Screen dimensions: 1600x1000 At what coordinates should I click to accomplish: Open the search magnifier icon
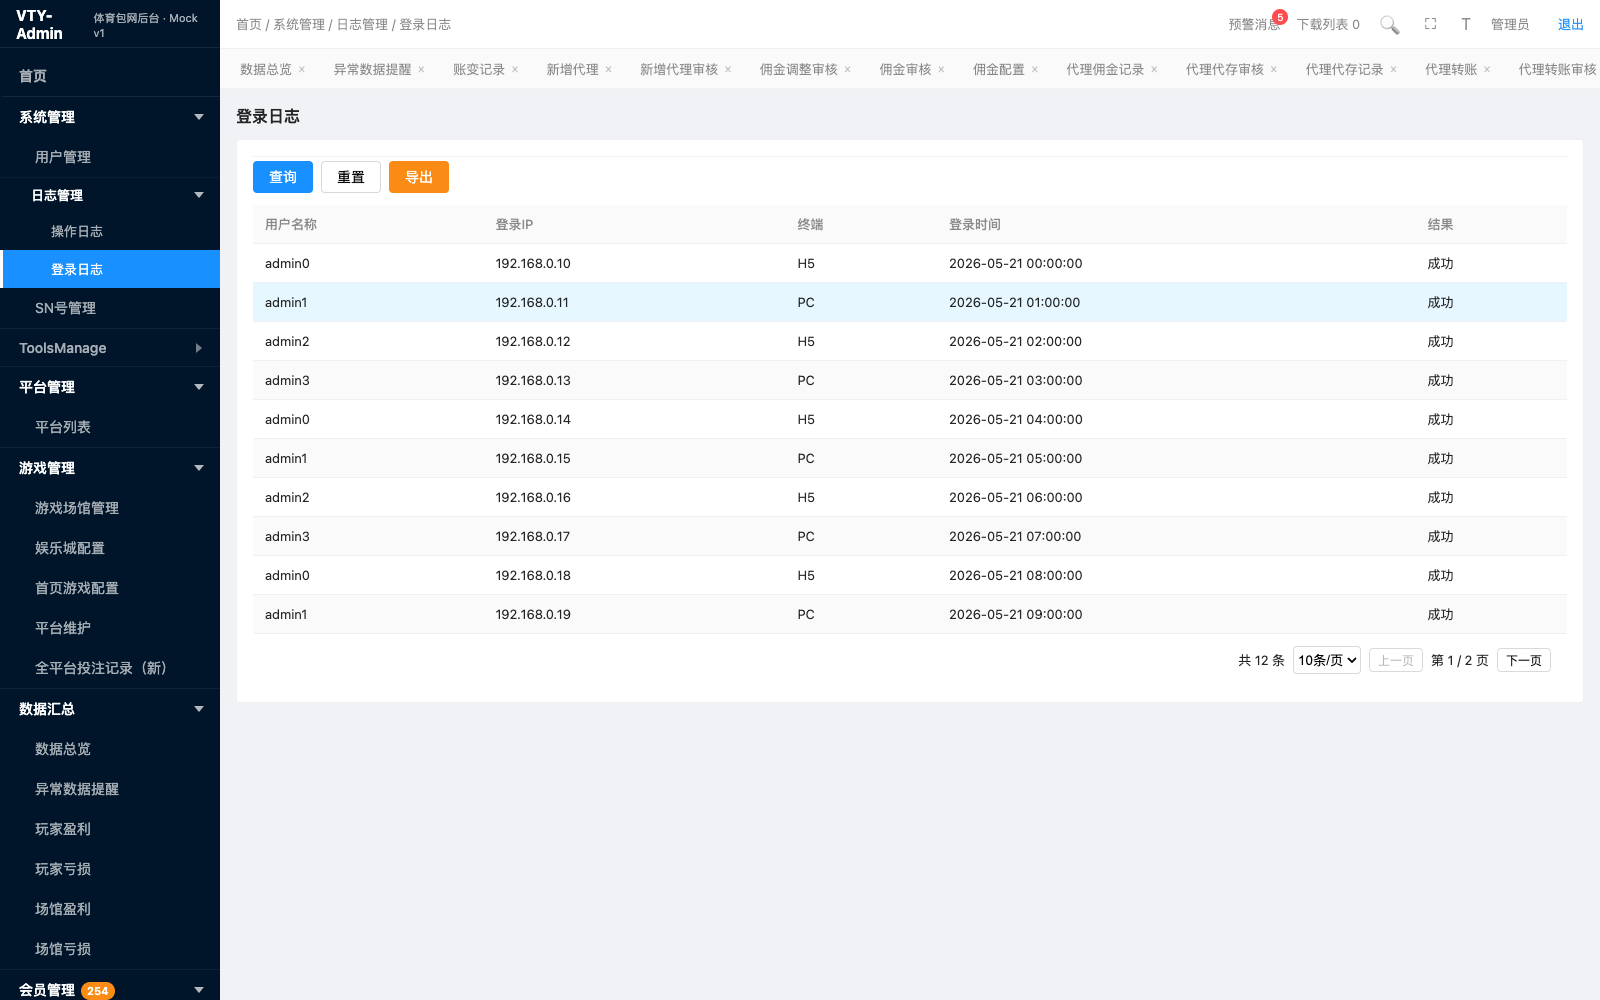pos(1389,24)
